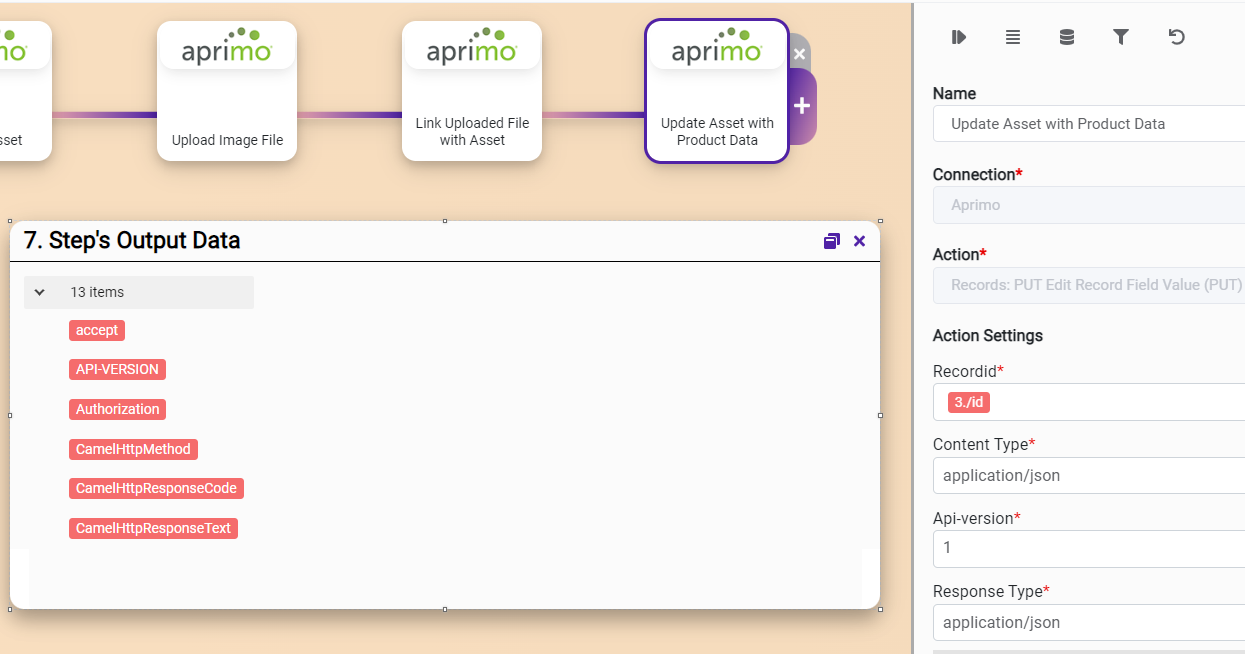Select the Upload Image File step
Viewport: 1245px width, 654px height.
(x=227, y=91)
